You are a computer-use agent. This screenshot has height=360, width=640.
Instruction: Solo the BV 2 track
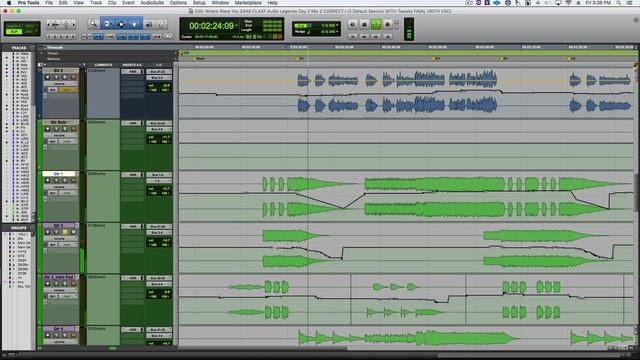pos(65,77)
